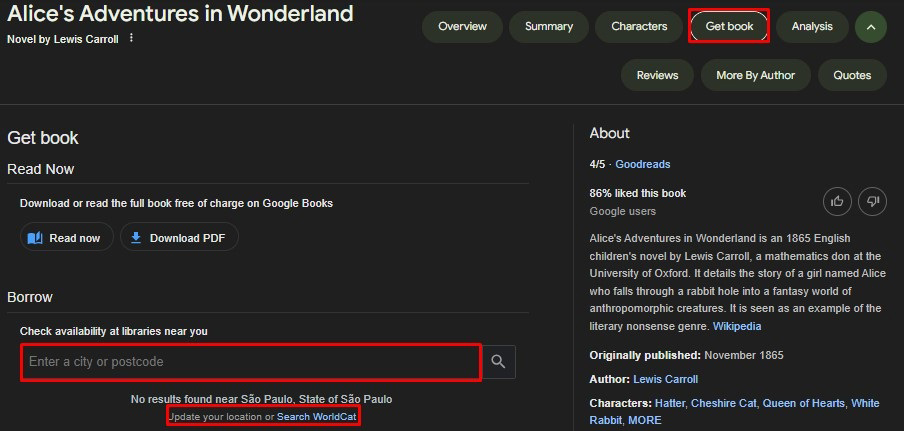Open the Characters tab
Viewport: 904px width, 431px height.
click(639, 27)
